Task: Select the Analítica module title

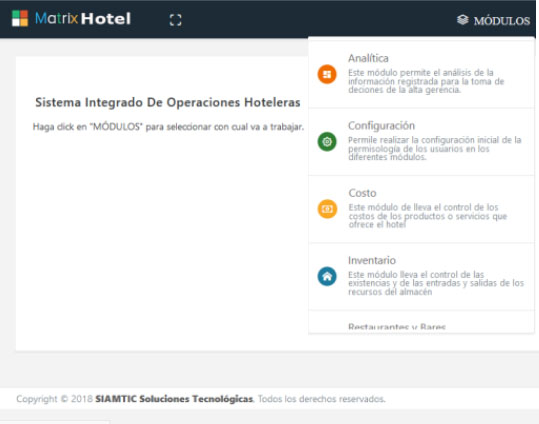Action: point(368,58)
